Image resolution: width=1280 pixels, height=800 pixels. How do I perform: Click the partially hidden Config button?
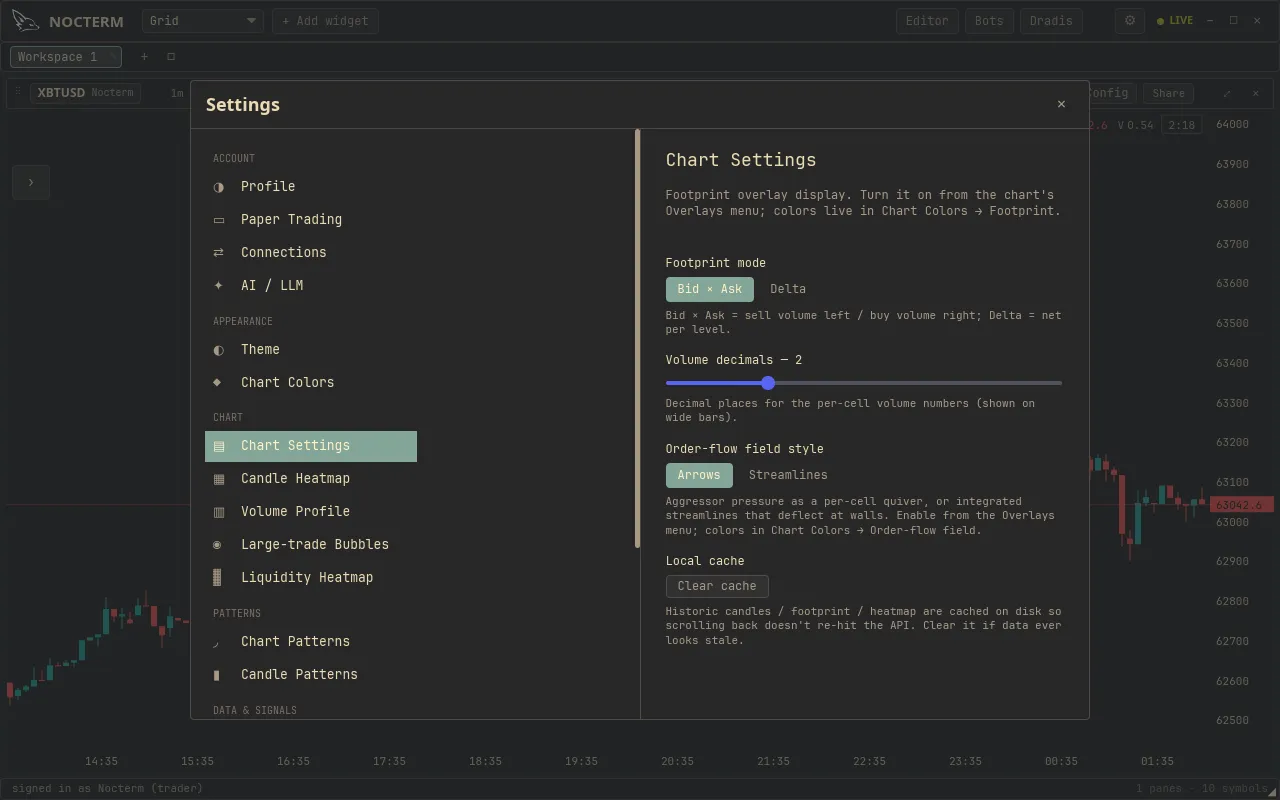pos(1112,93)
